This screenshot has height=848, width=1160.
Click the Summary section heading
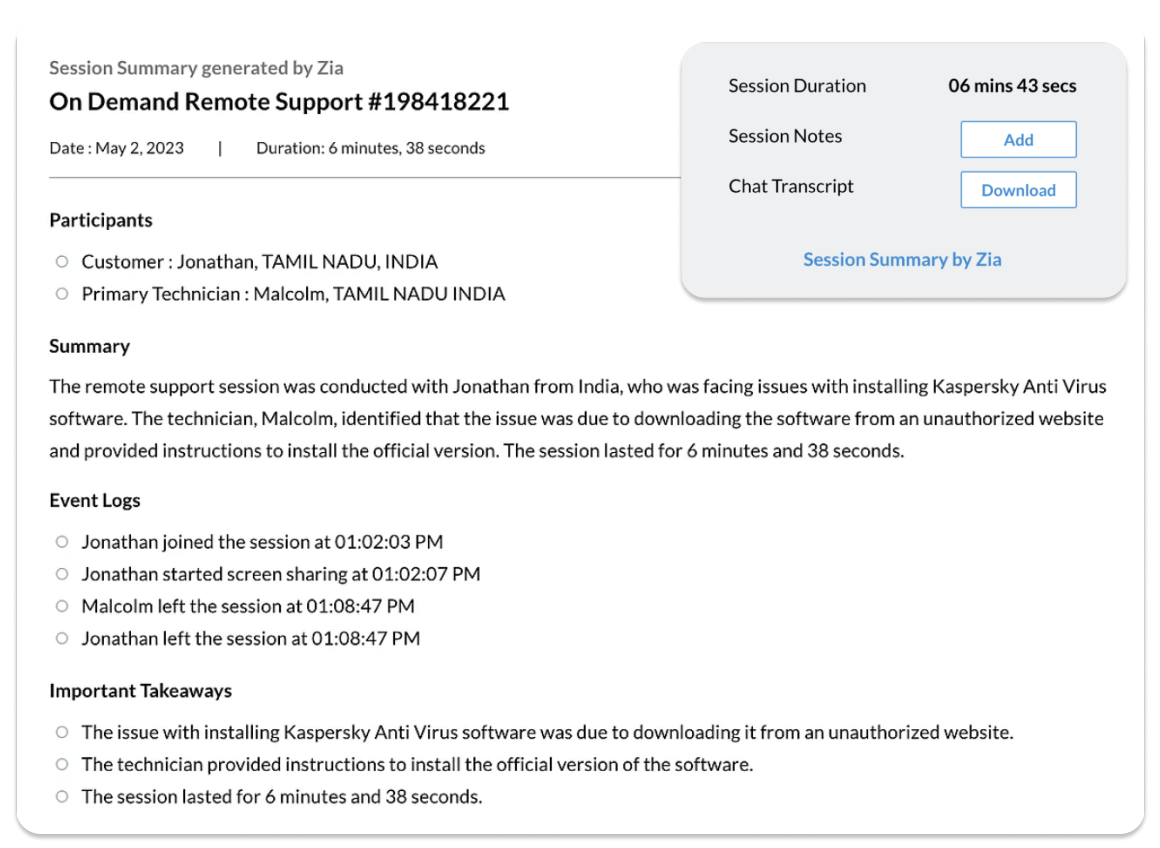pos(90,346)
